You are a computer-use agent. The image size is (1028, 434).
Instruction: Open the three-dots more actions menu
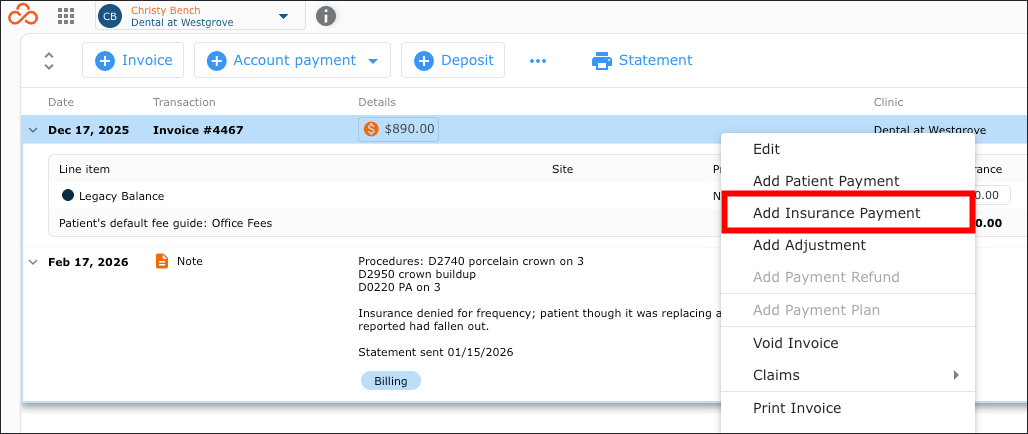538,60
